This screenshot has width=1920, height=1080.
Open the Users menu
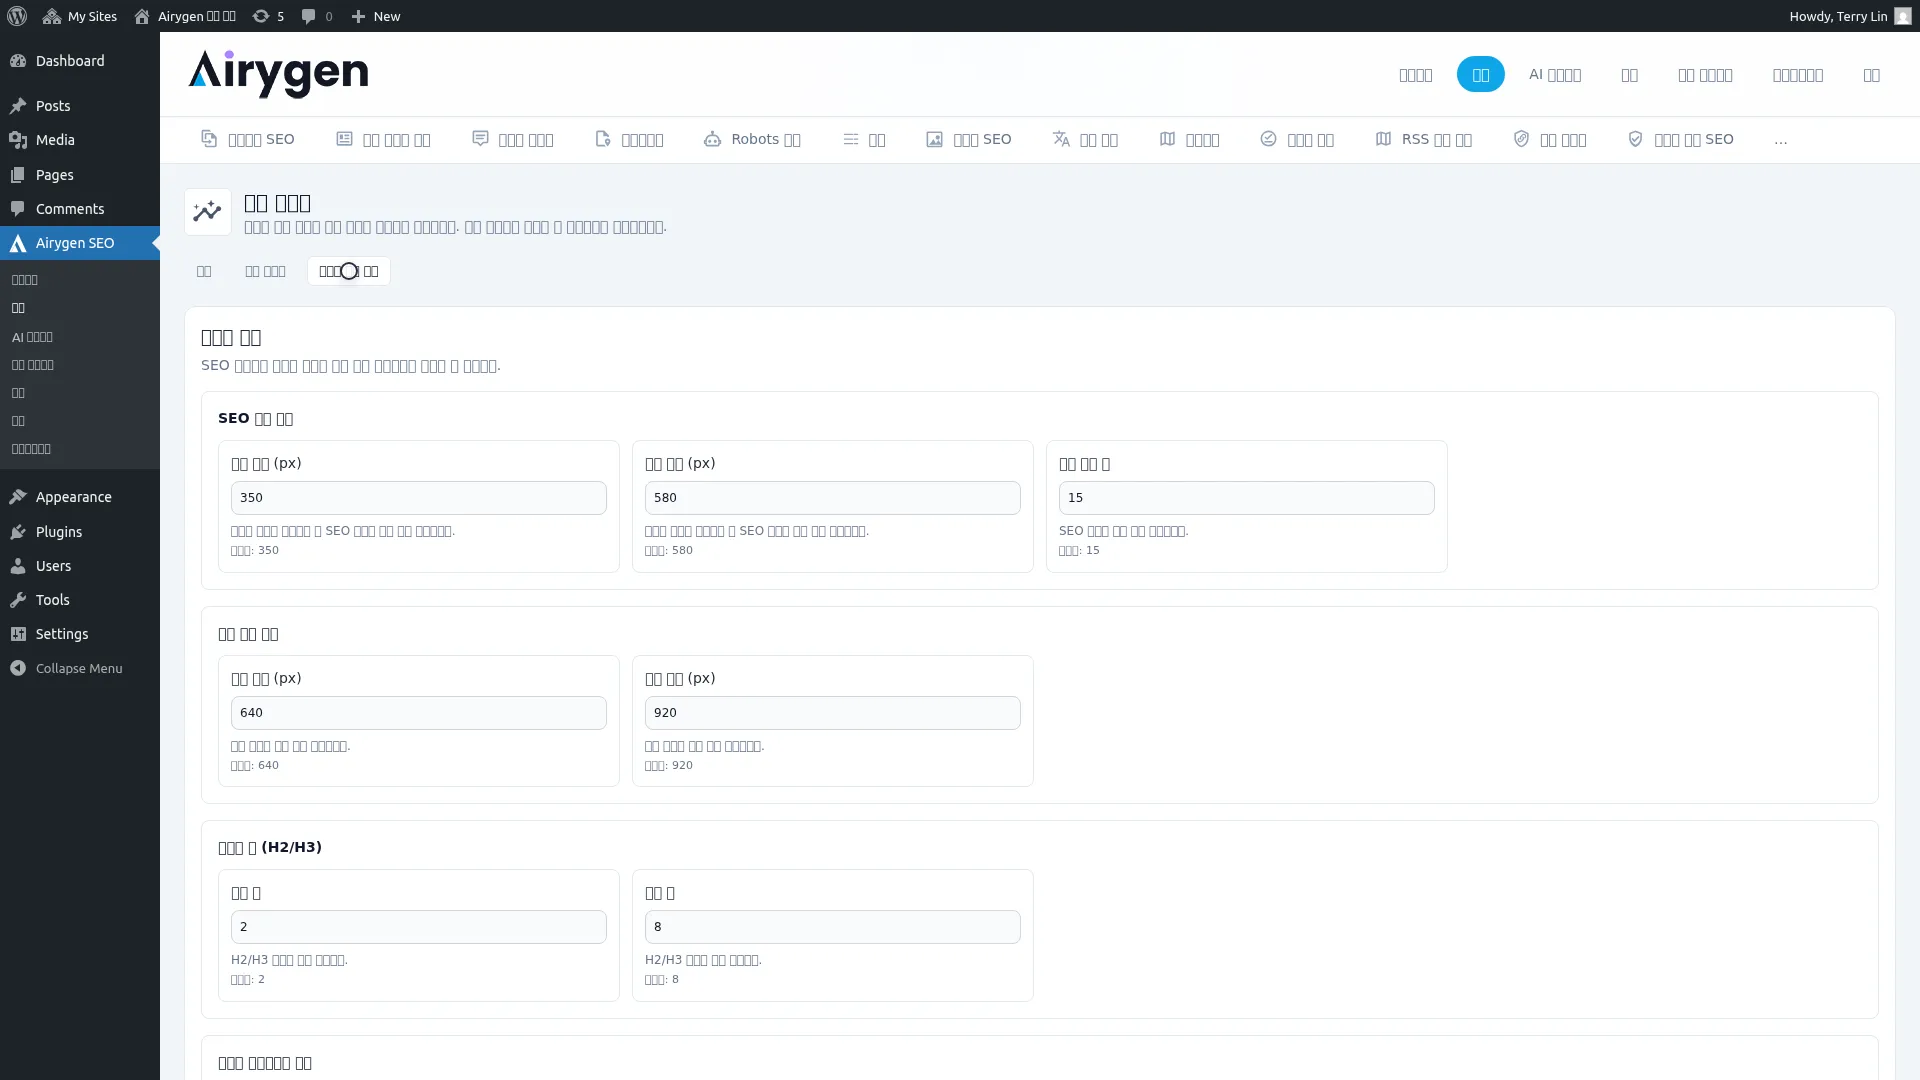point(80,566)
